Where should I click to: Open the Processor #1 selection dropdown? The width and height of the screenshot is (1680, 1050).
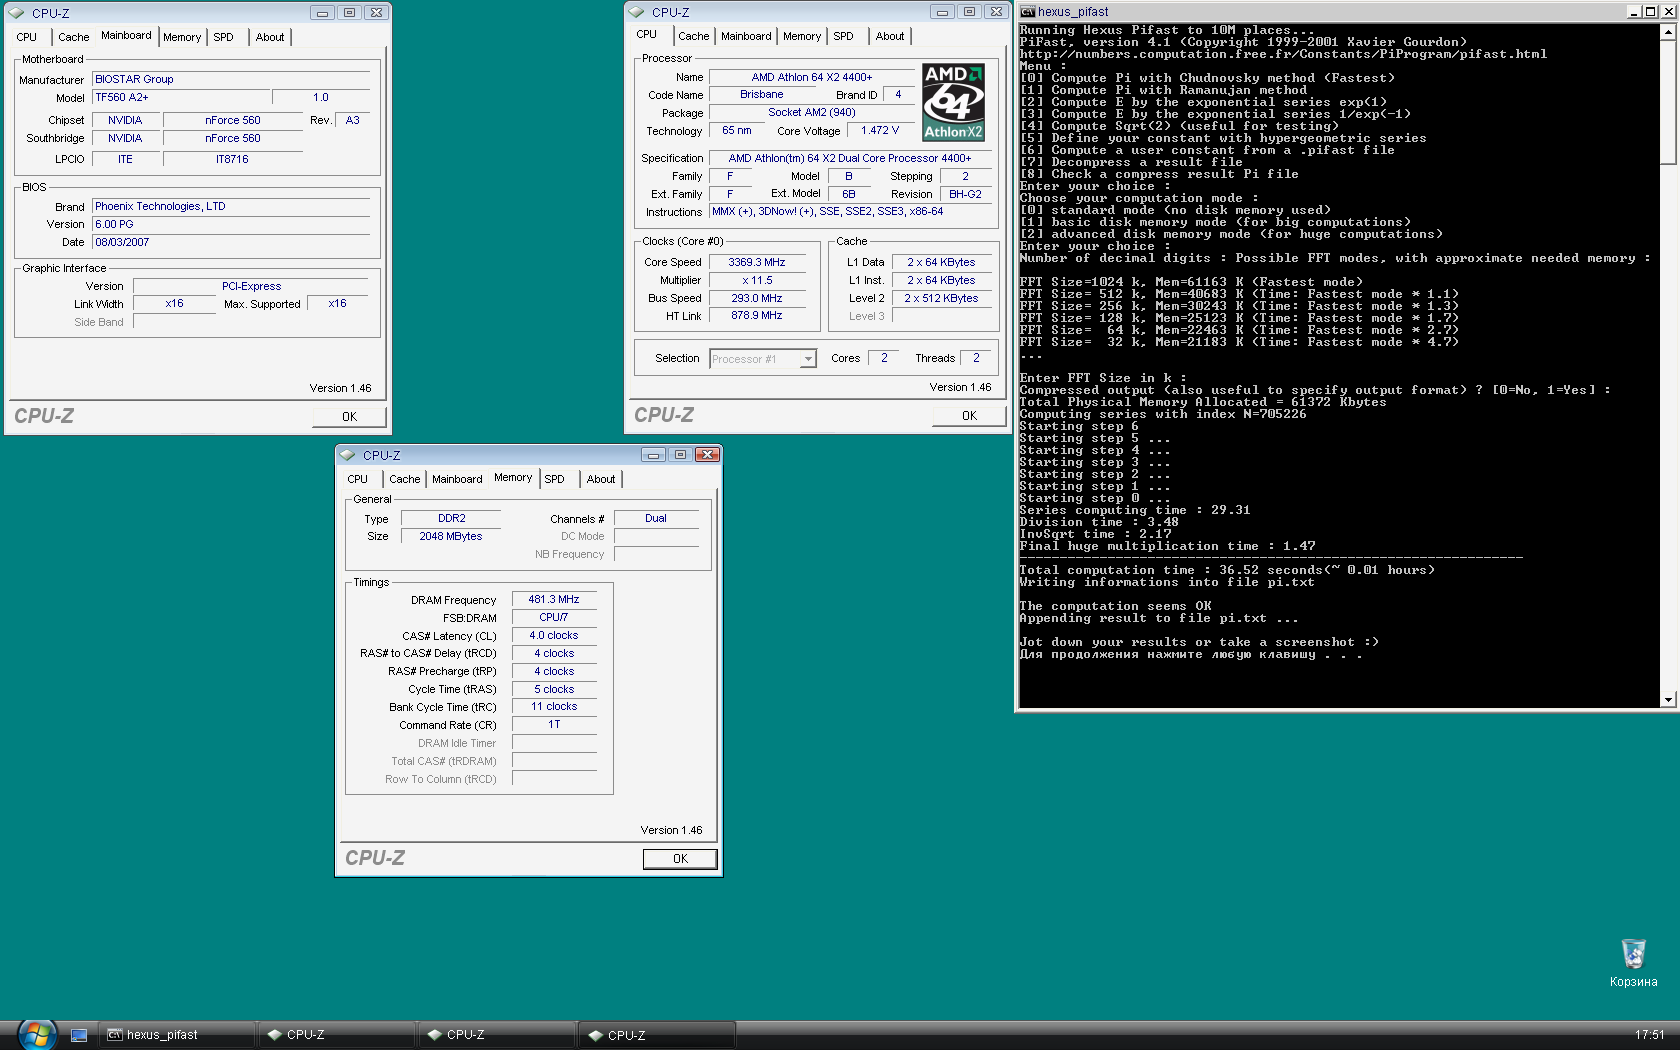pos(808,359)
